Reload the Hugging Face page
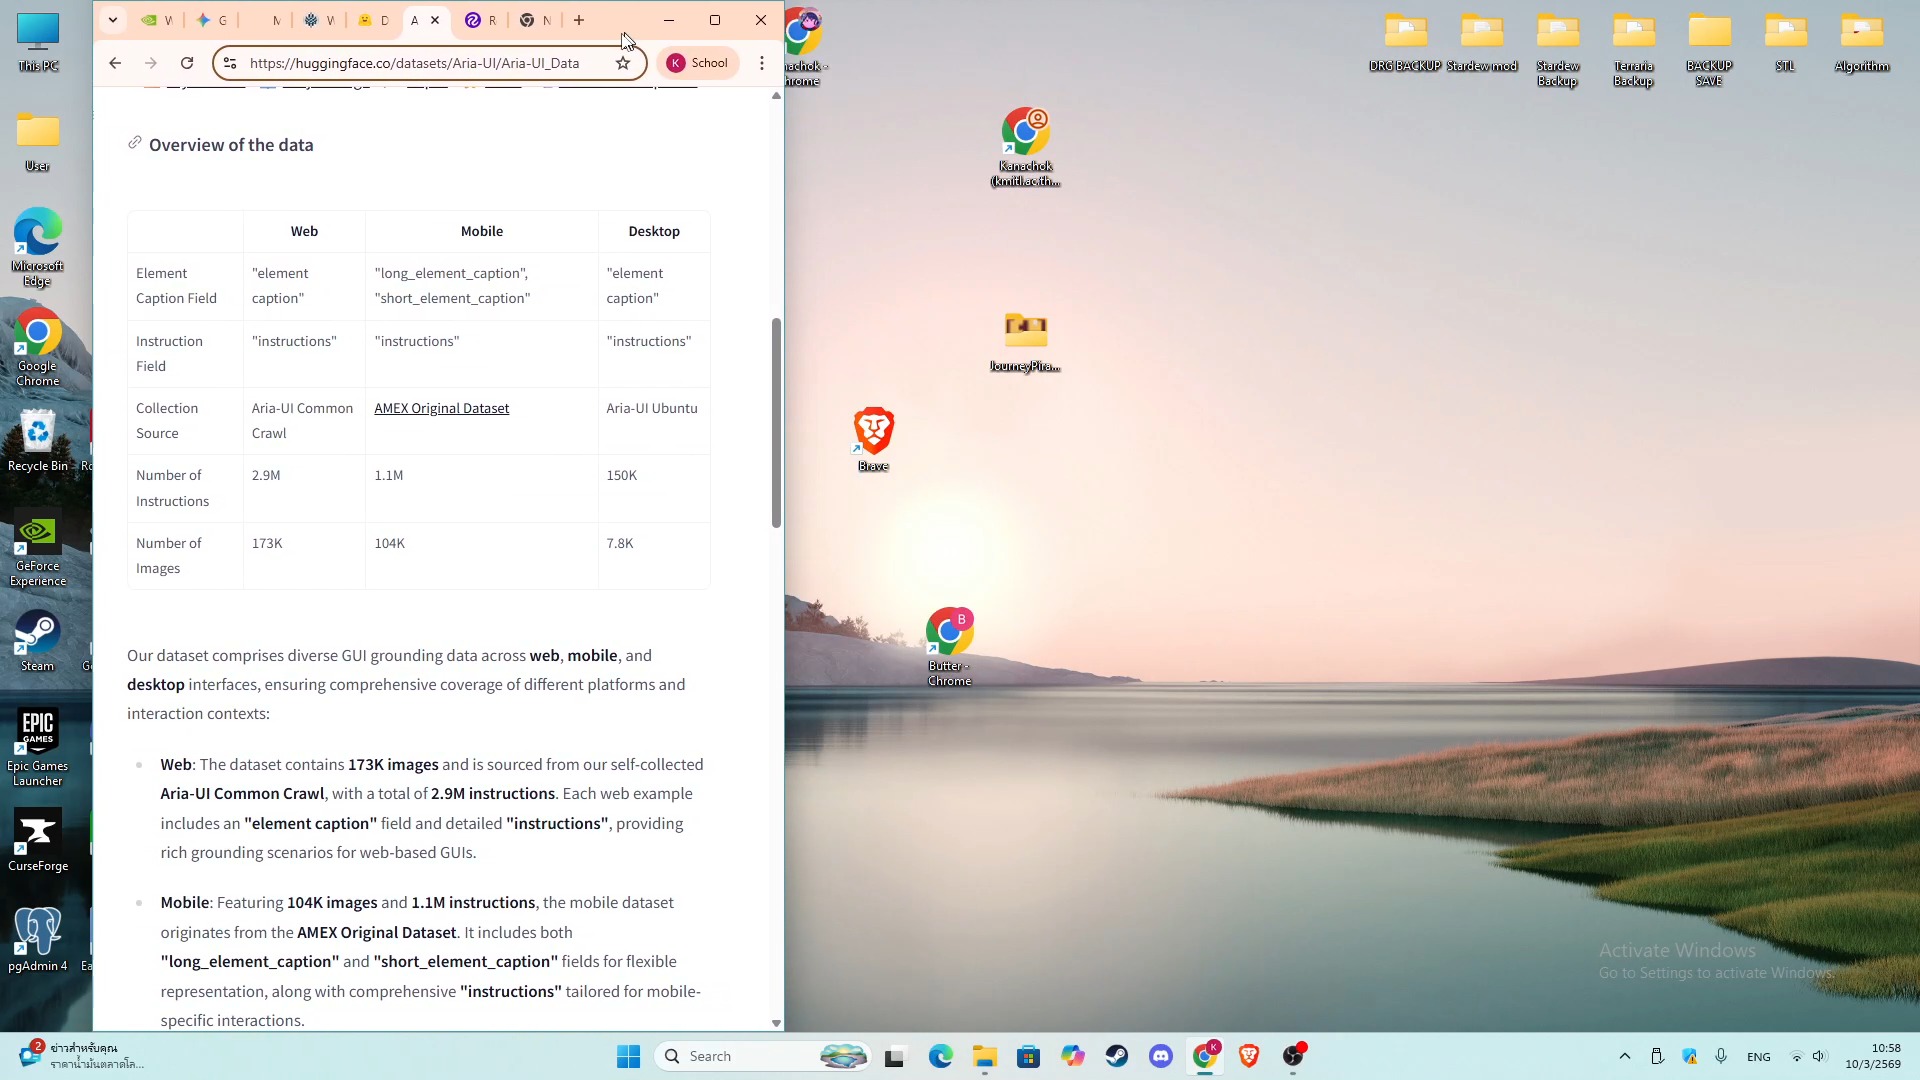 point(187,63)
